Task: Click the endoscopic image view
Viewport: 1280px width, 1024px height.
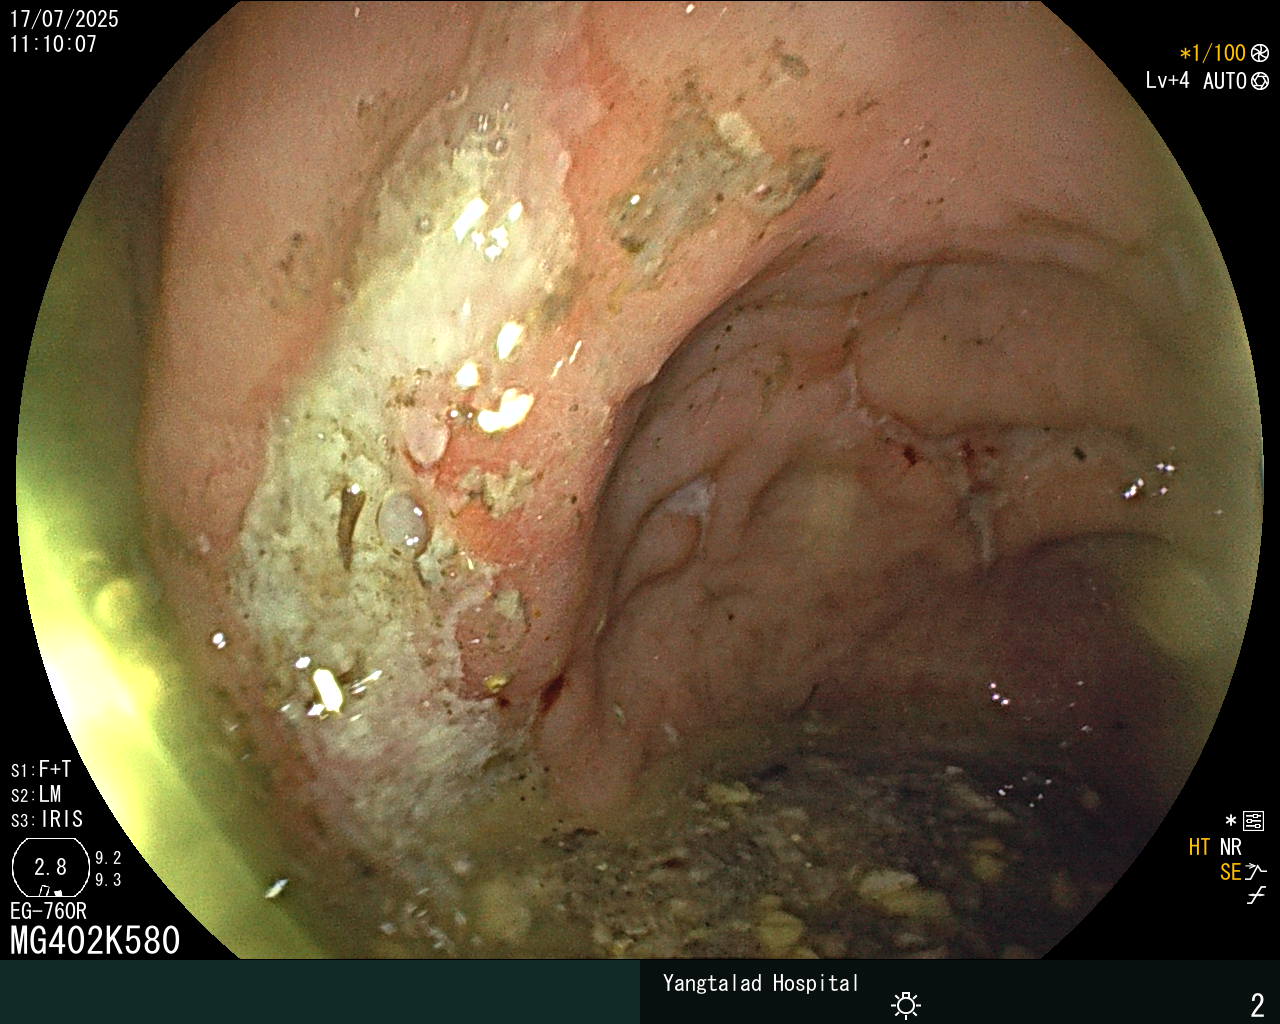Action: (x=640, y=480)
